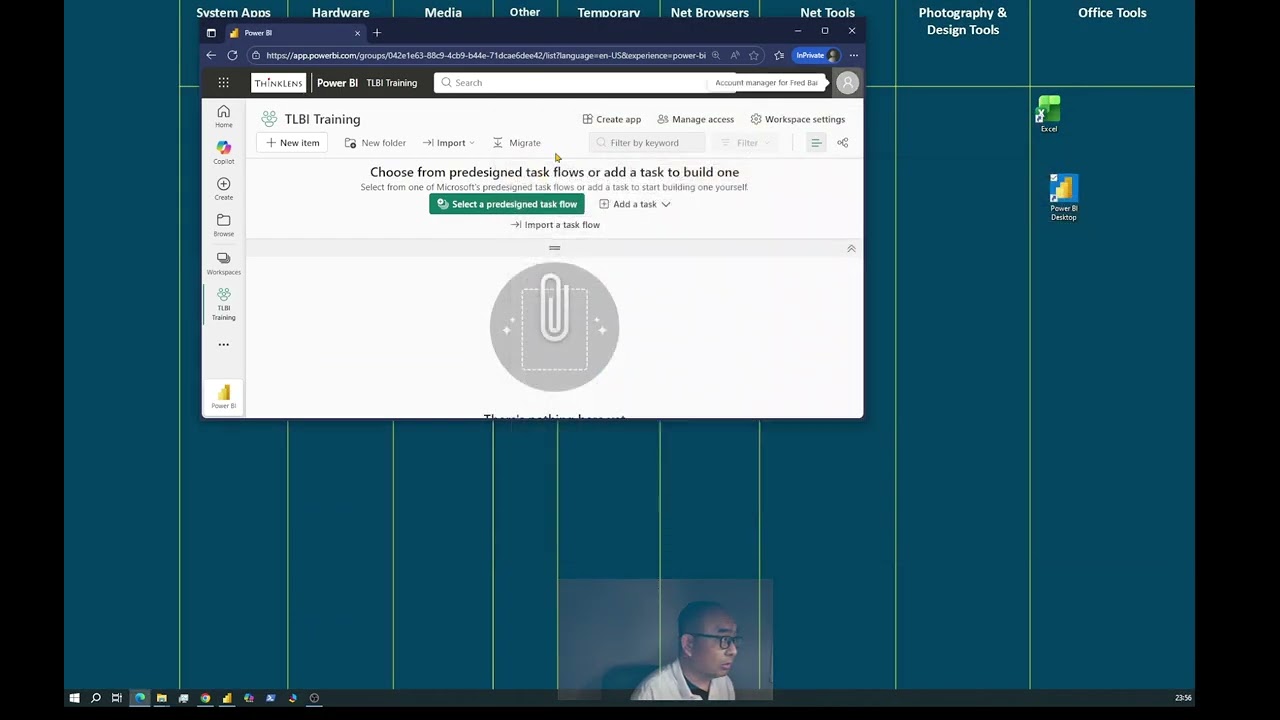Image resolution: width=1280 pixels, height=720 pixels.
Task: Open the app launcher waffle menu
Action: pyautogui.click(x=223, y=83)
